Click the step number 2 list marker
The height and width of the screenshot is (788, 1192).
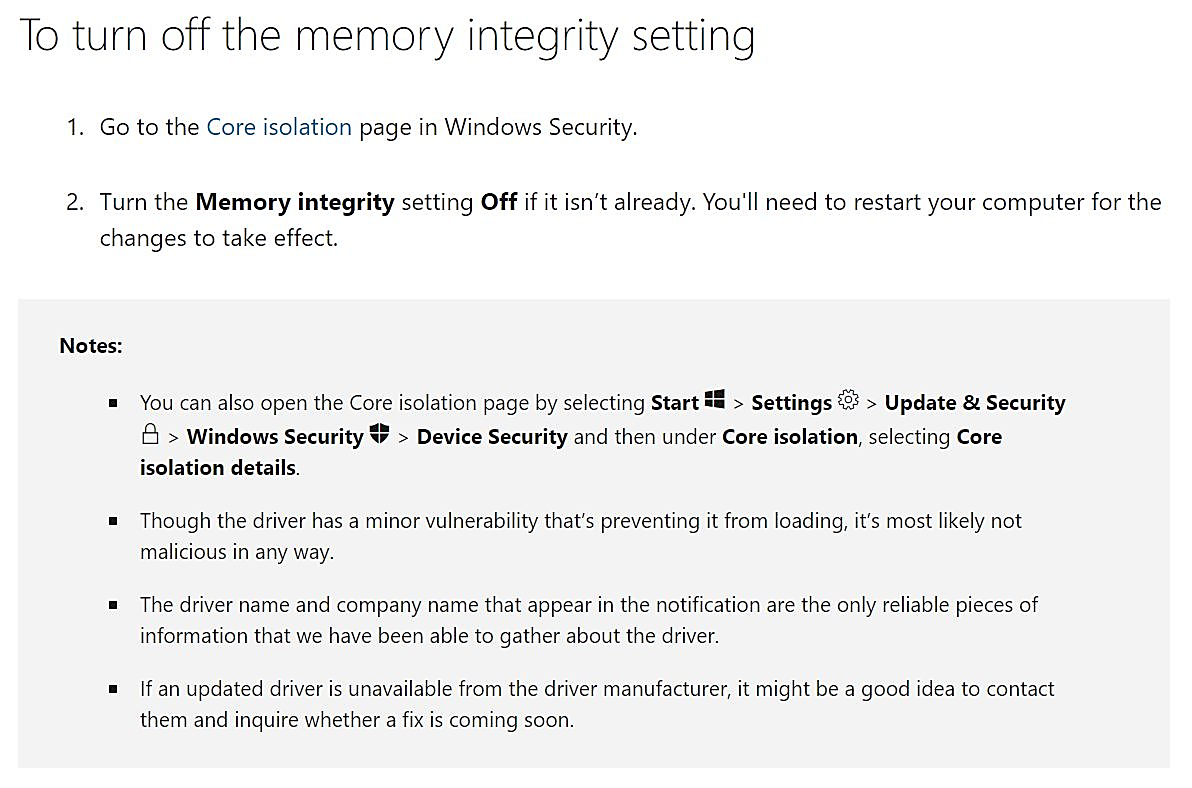point(76,203)
